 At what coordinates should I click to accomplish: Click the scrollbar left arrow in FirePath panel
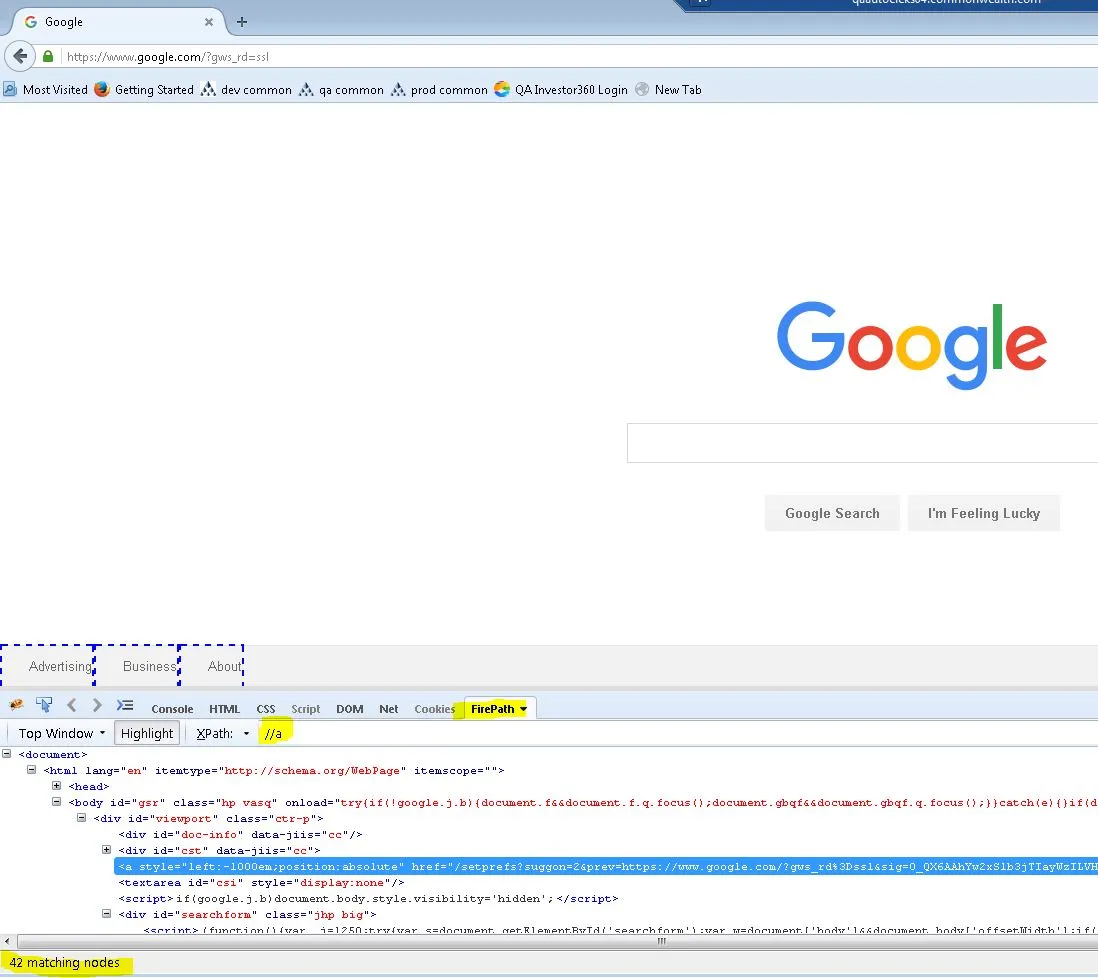[x=7, y=942]
